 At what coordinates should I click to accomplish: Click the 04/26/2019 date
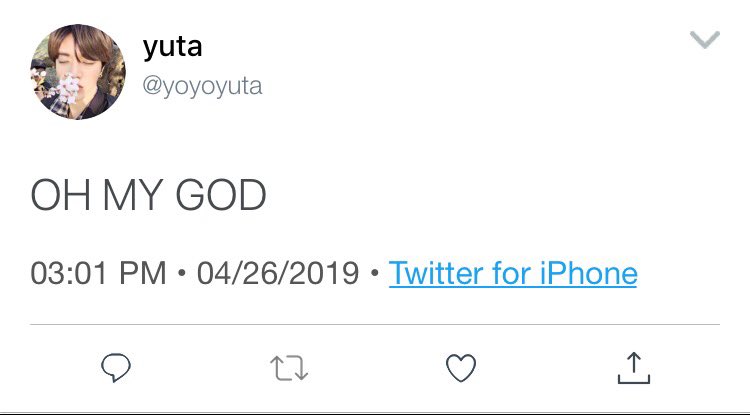click(x=278, y=273)
